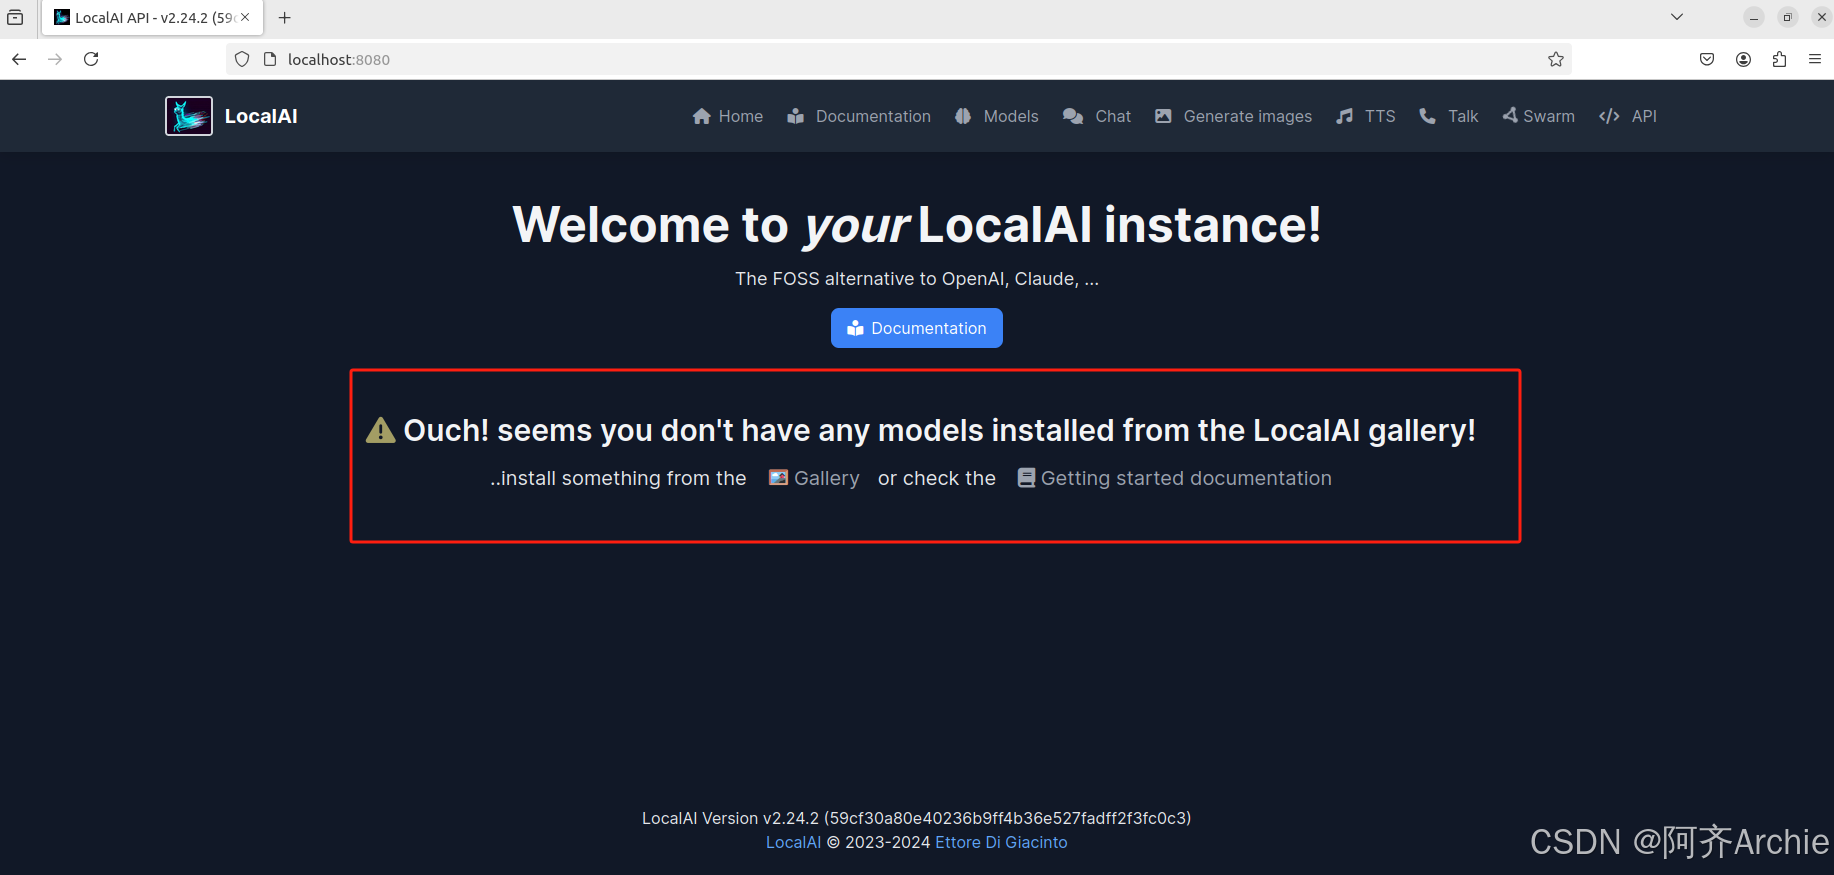Click the Models brain icon
The width and height of the screenshot is (1834, 875).
pyautogui.click(x=963, y=116)
